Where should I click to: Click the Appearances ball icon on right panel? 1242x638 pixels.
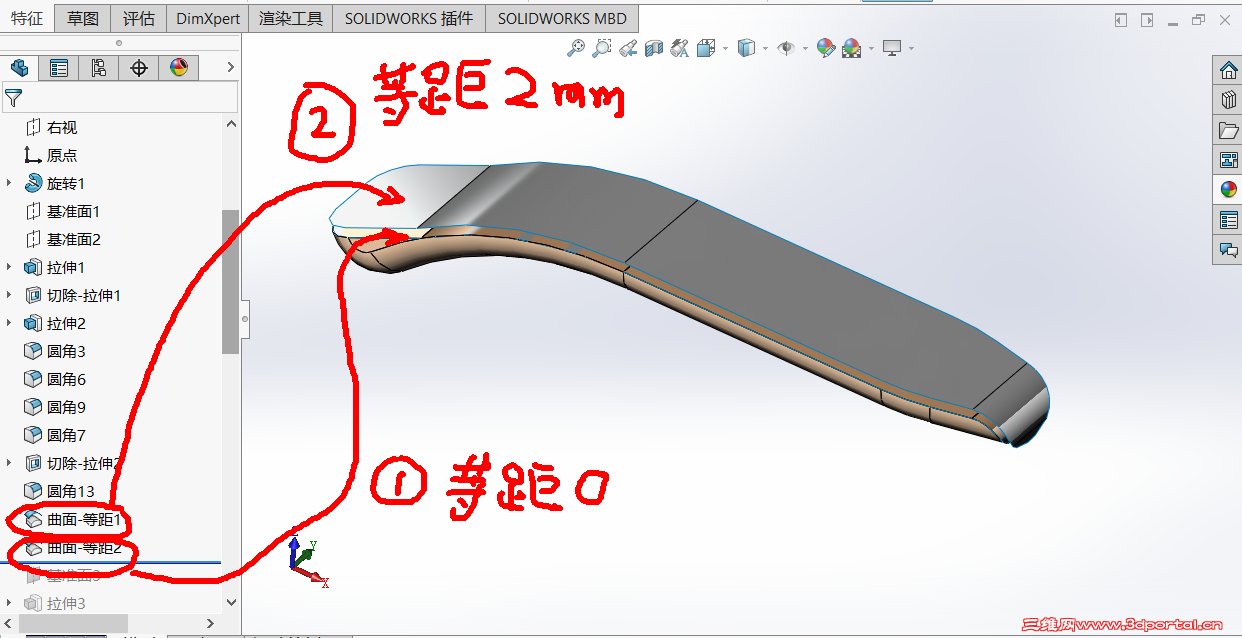point(1227,188)
